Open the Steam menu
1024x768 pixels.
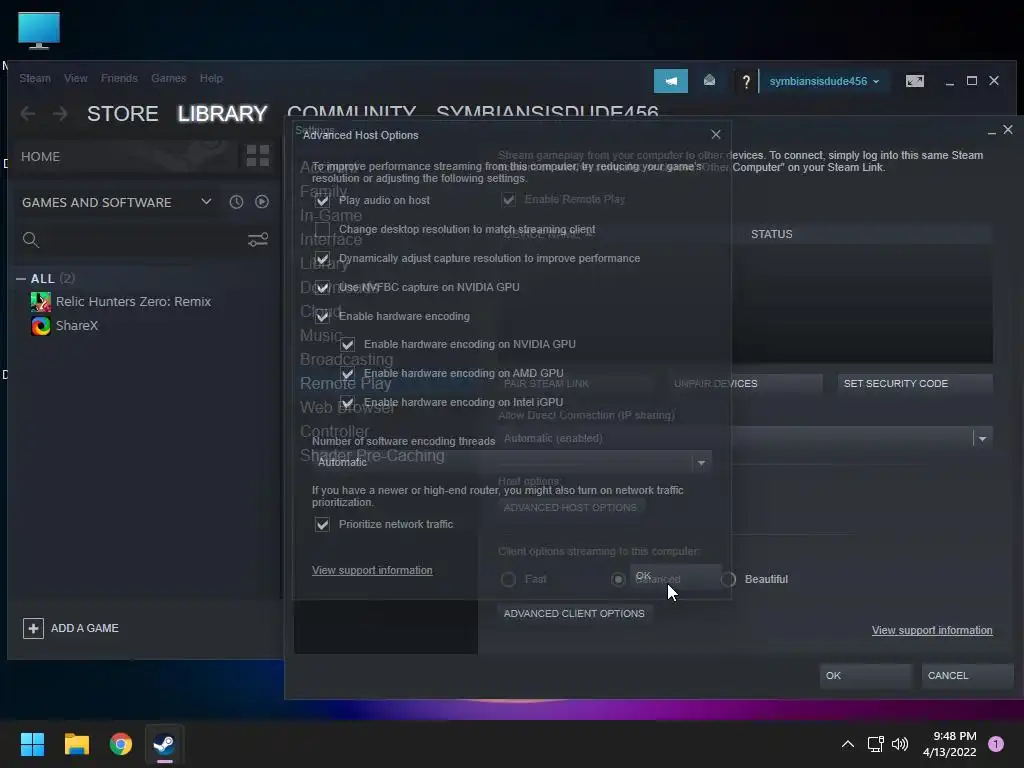coord(35,78)
